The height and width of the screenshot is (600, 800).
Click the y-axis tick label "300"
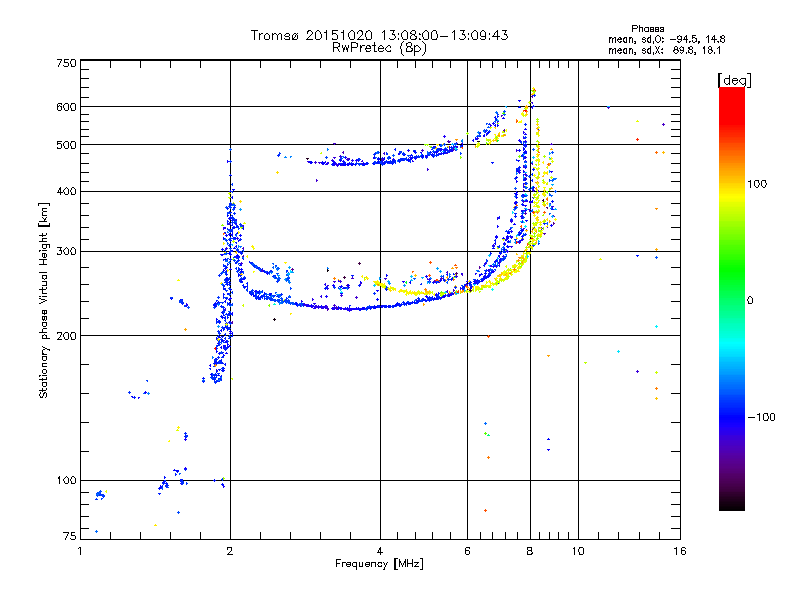pos(66,252)
